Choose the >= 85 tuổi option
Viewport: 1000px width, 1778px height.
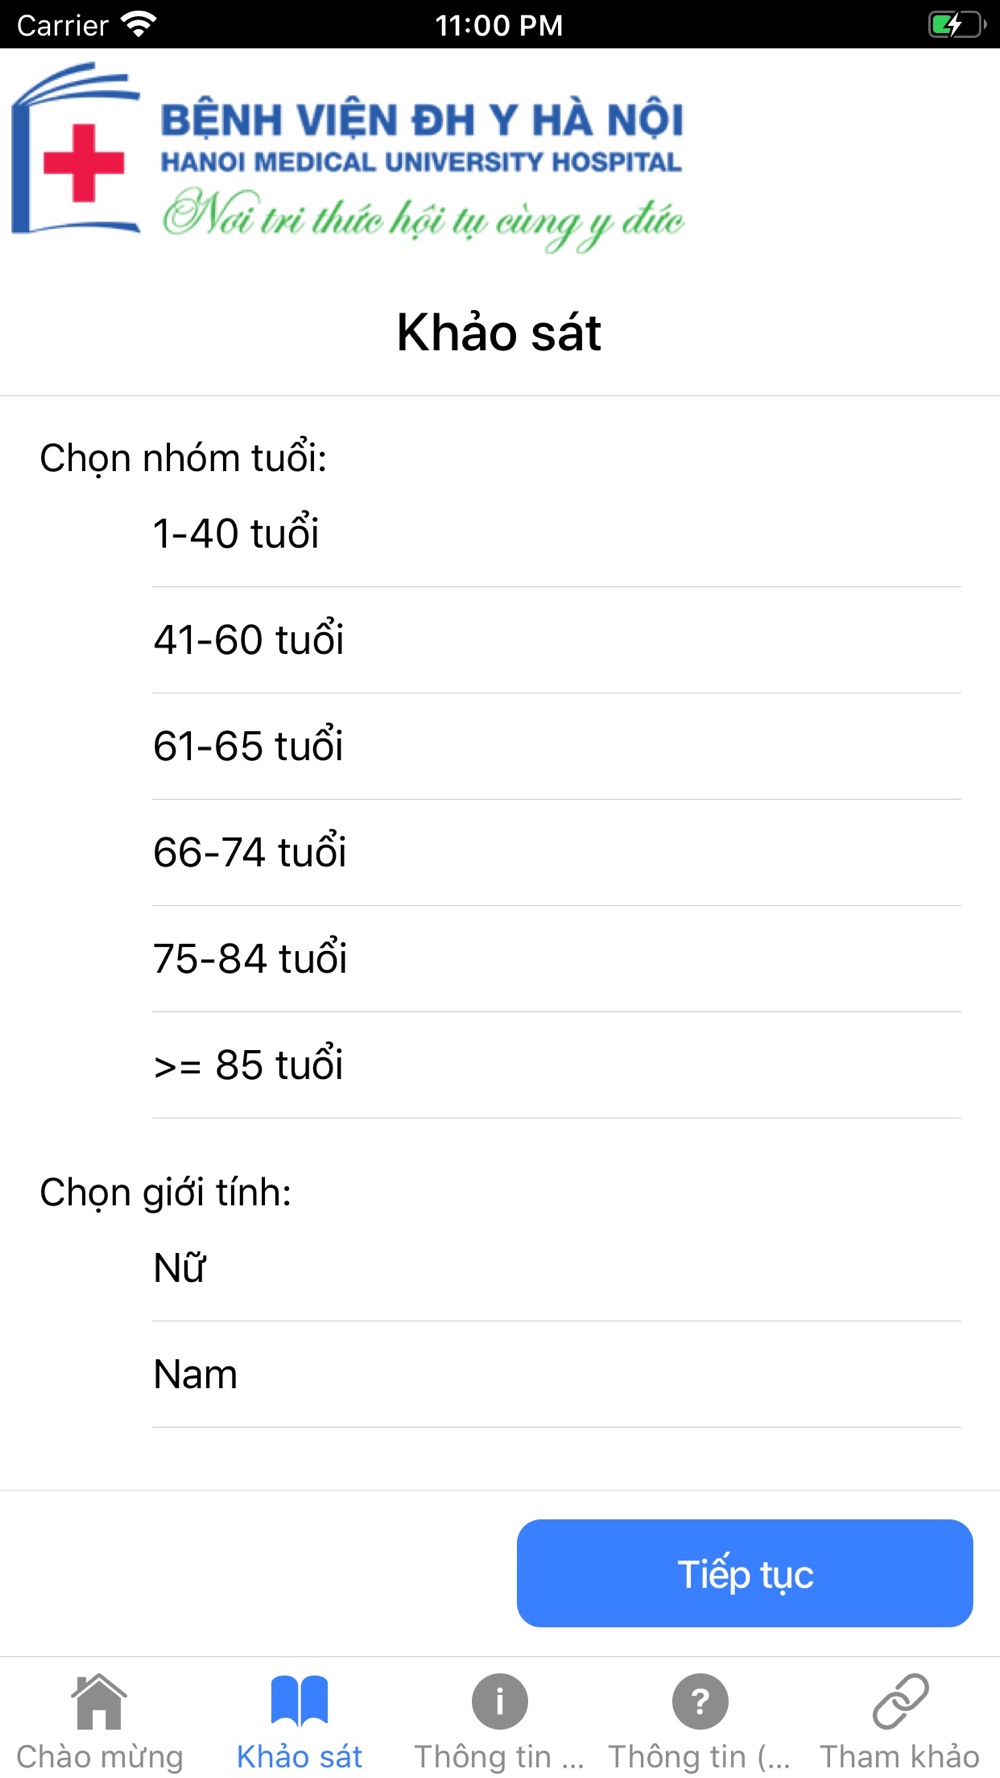coord(556,1065)
